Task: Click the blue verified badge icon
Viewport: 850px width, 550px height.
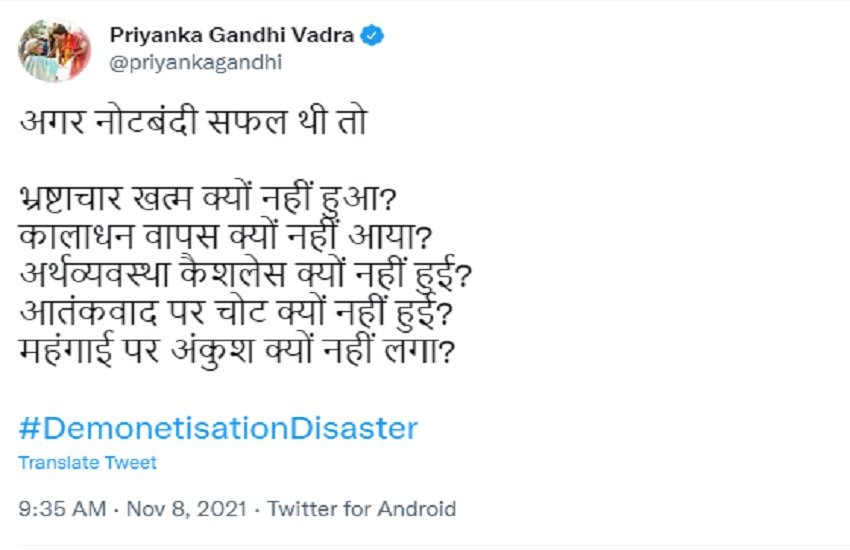Action: [x=372, y=36]
